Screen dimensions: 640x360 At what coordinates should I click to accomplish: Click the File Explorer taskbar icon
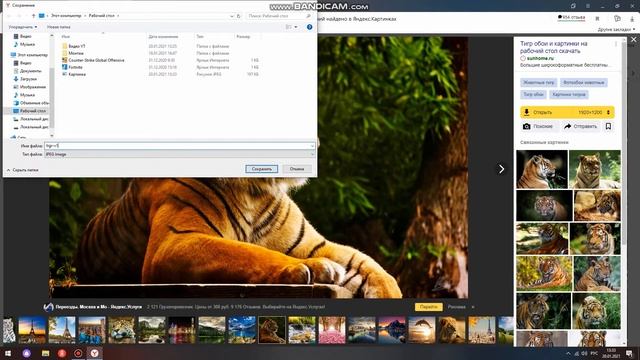click(45, 353)
